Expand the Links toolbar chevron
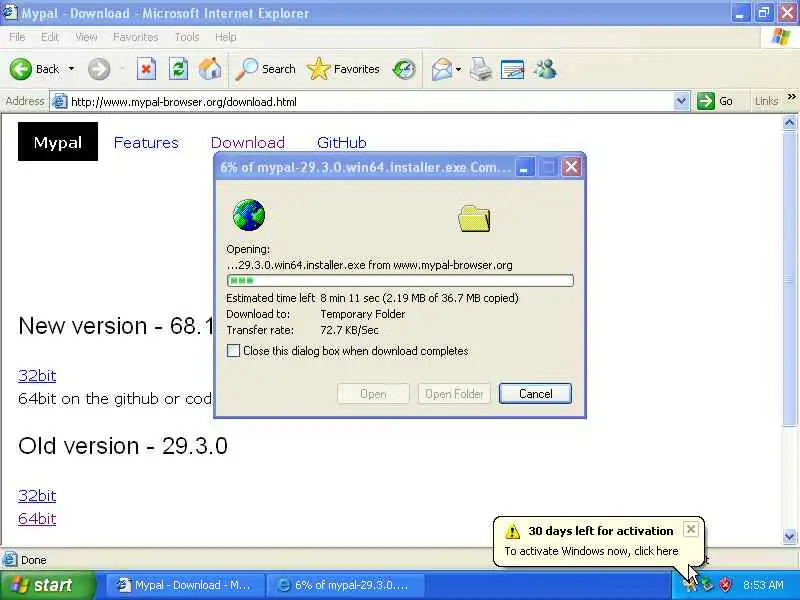 coord(791,96)
